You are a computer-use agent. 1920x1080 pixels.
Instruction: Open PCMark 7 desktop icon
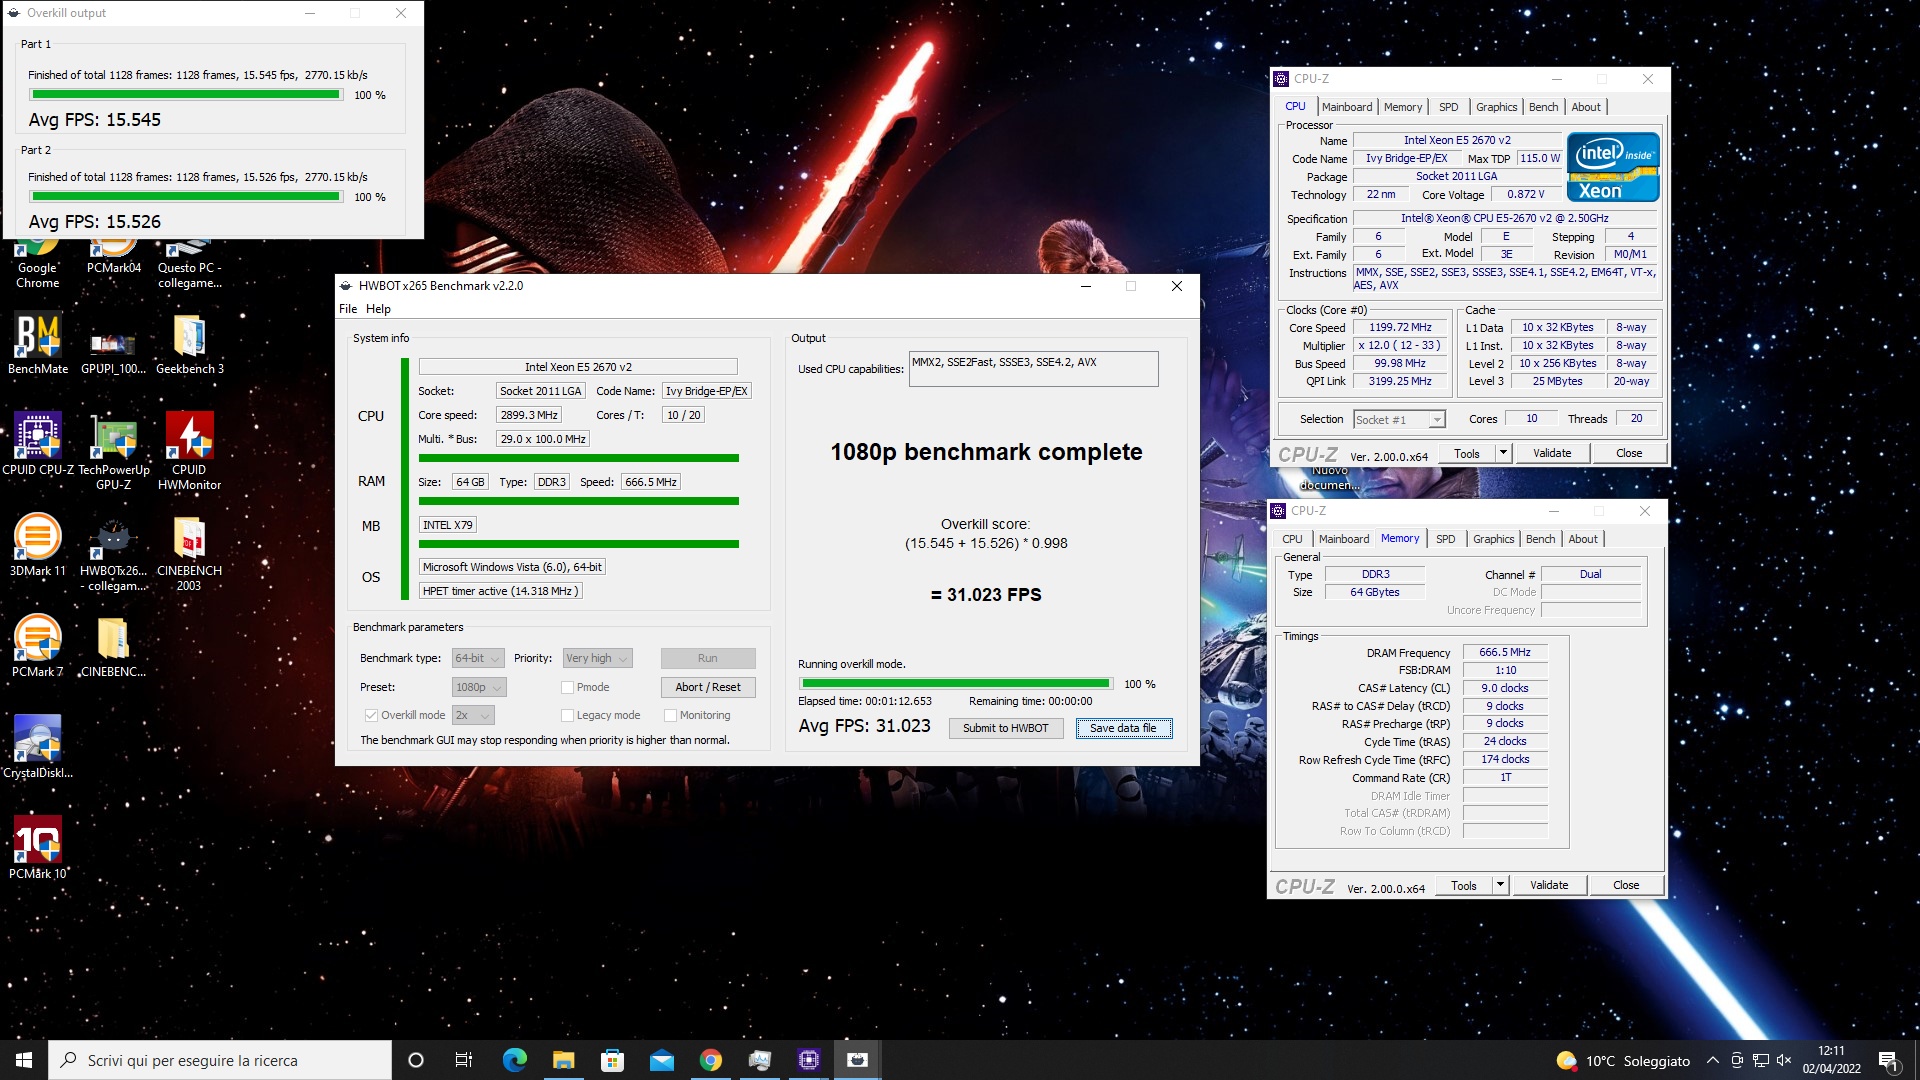click(x=38, y=647)
